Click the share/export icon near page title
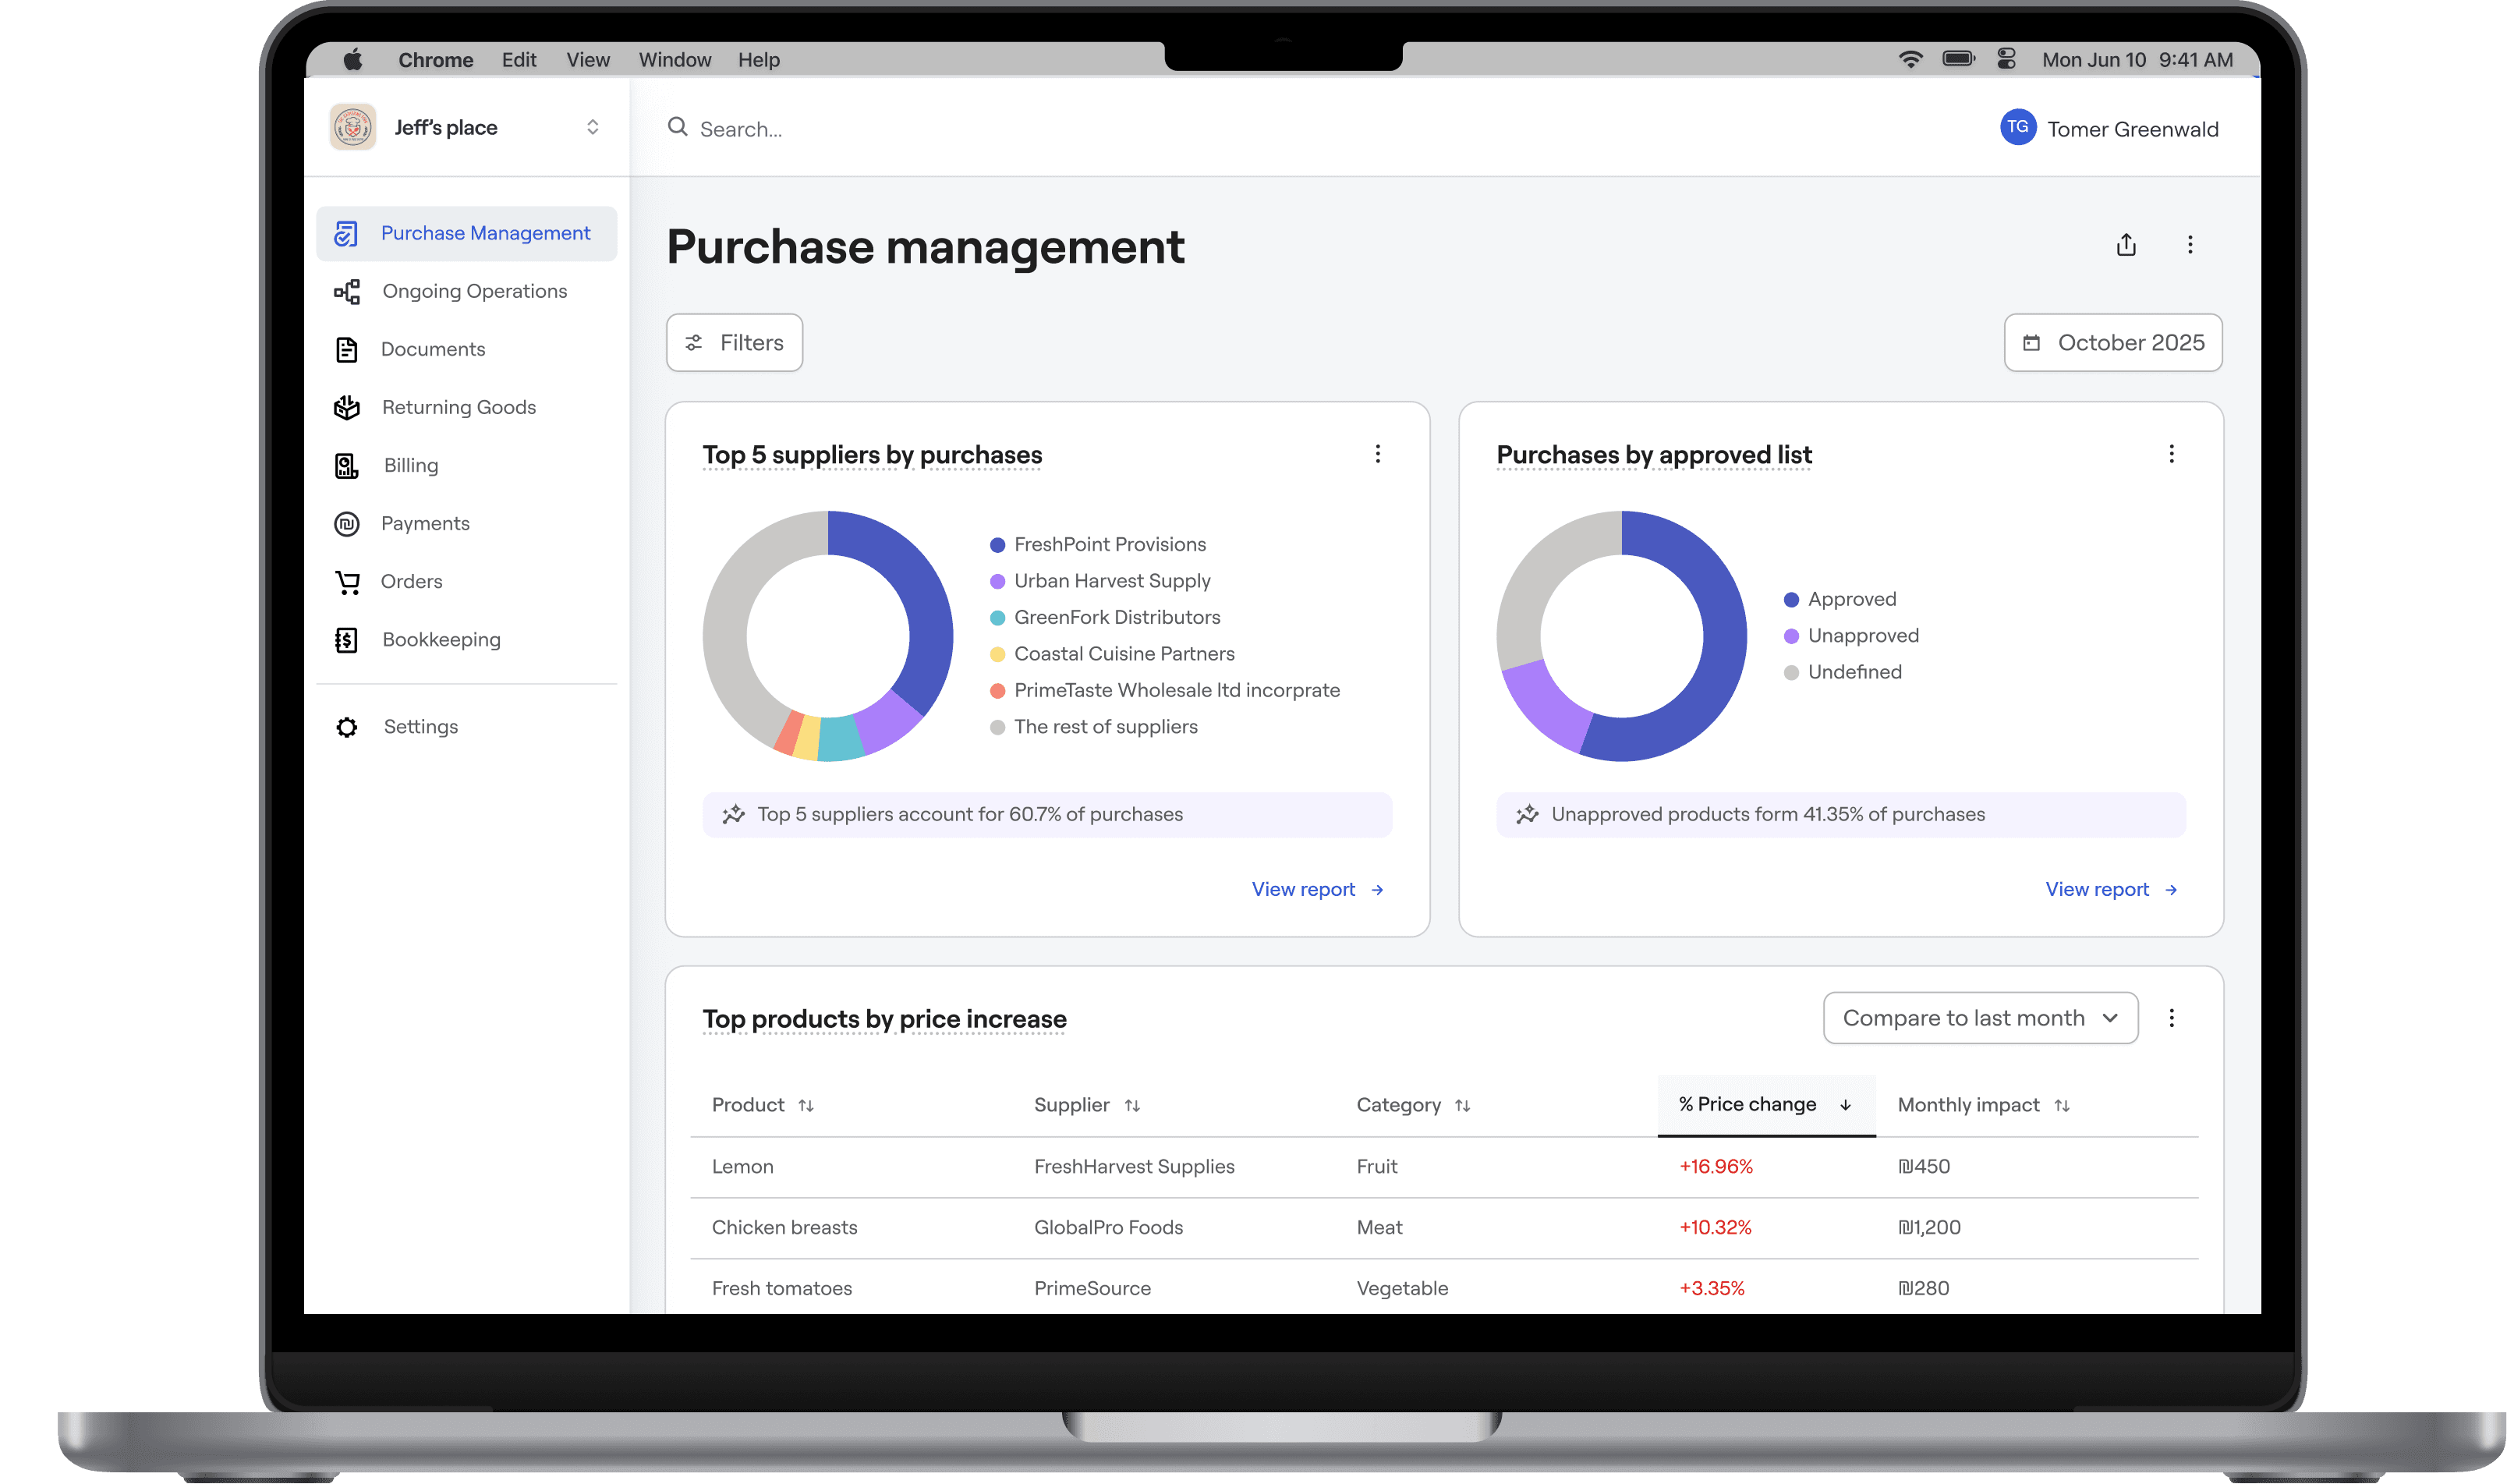Image resolution: width=2507 pixels, height=1484 pixels. point(2126,245)
